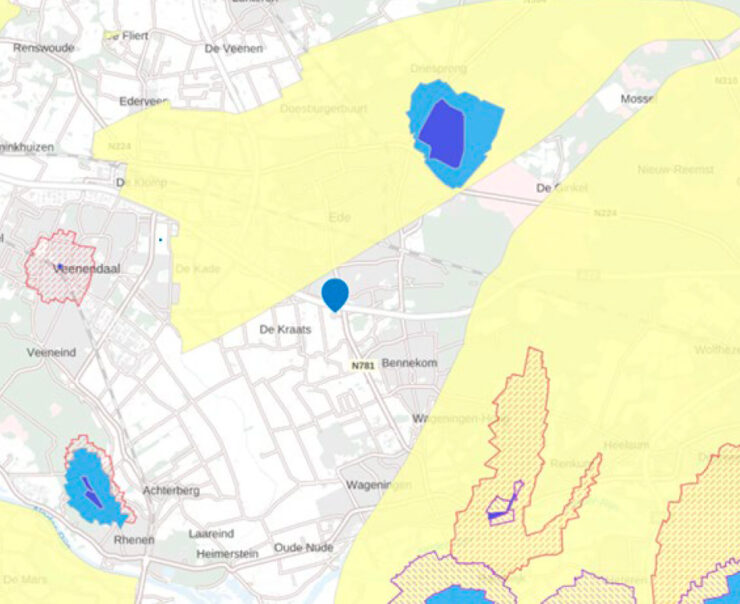Click the small blue dot east of Veenendaal

pos(160,240)
